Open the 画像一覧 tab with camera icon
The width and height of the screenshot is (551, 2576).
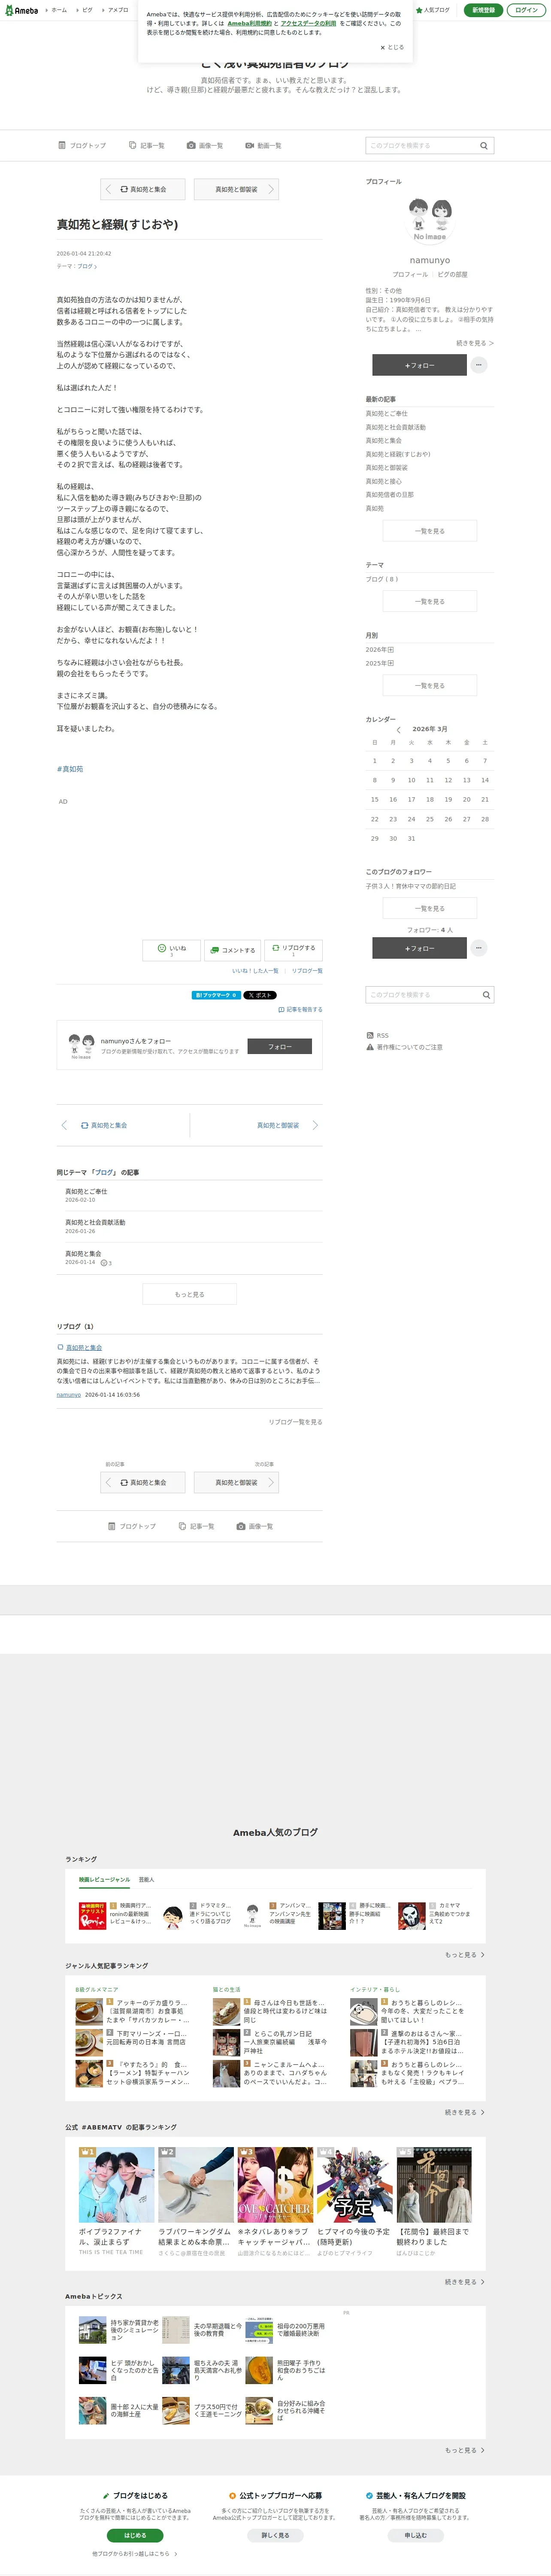pyautogui.click(x=205, y=145)
